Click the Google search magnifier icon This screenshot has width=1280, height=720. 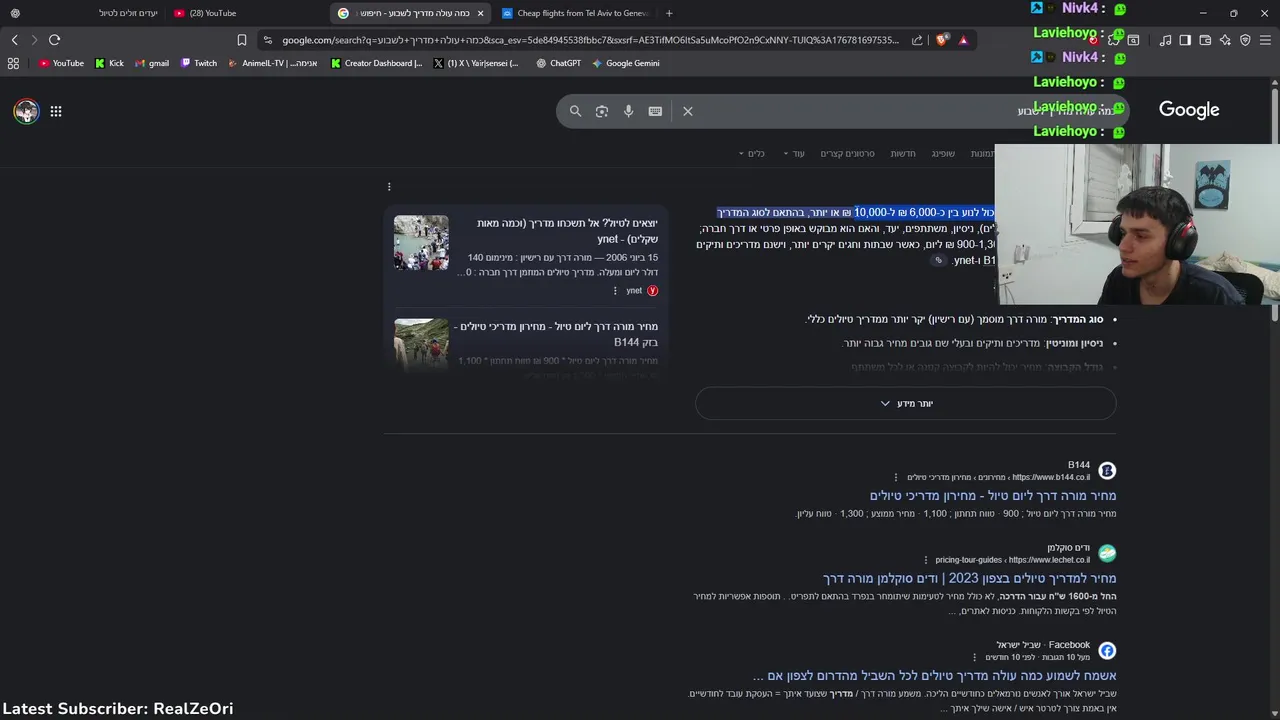point(575,111)
